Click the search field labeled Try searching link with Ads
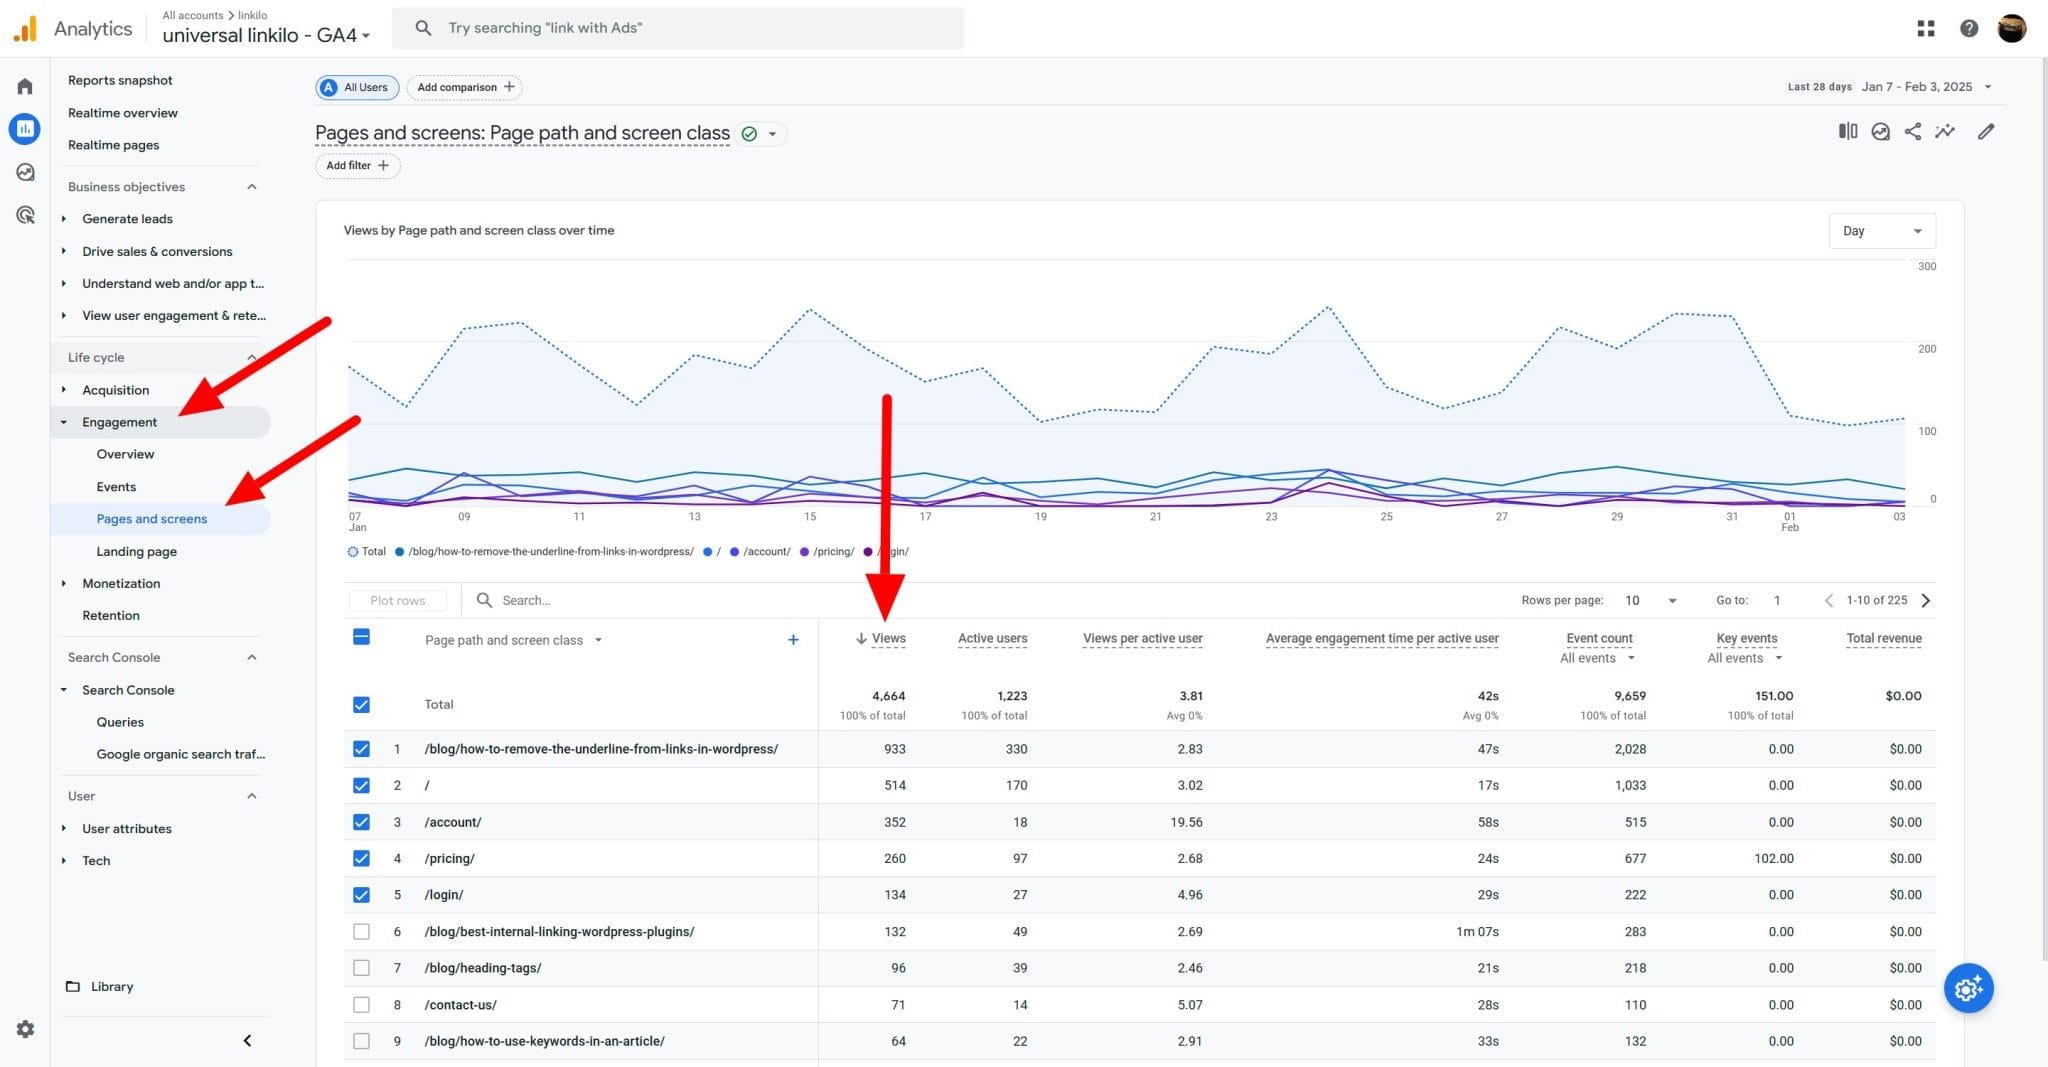 click(678, 27)
